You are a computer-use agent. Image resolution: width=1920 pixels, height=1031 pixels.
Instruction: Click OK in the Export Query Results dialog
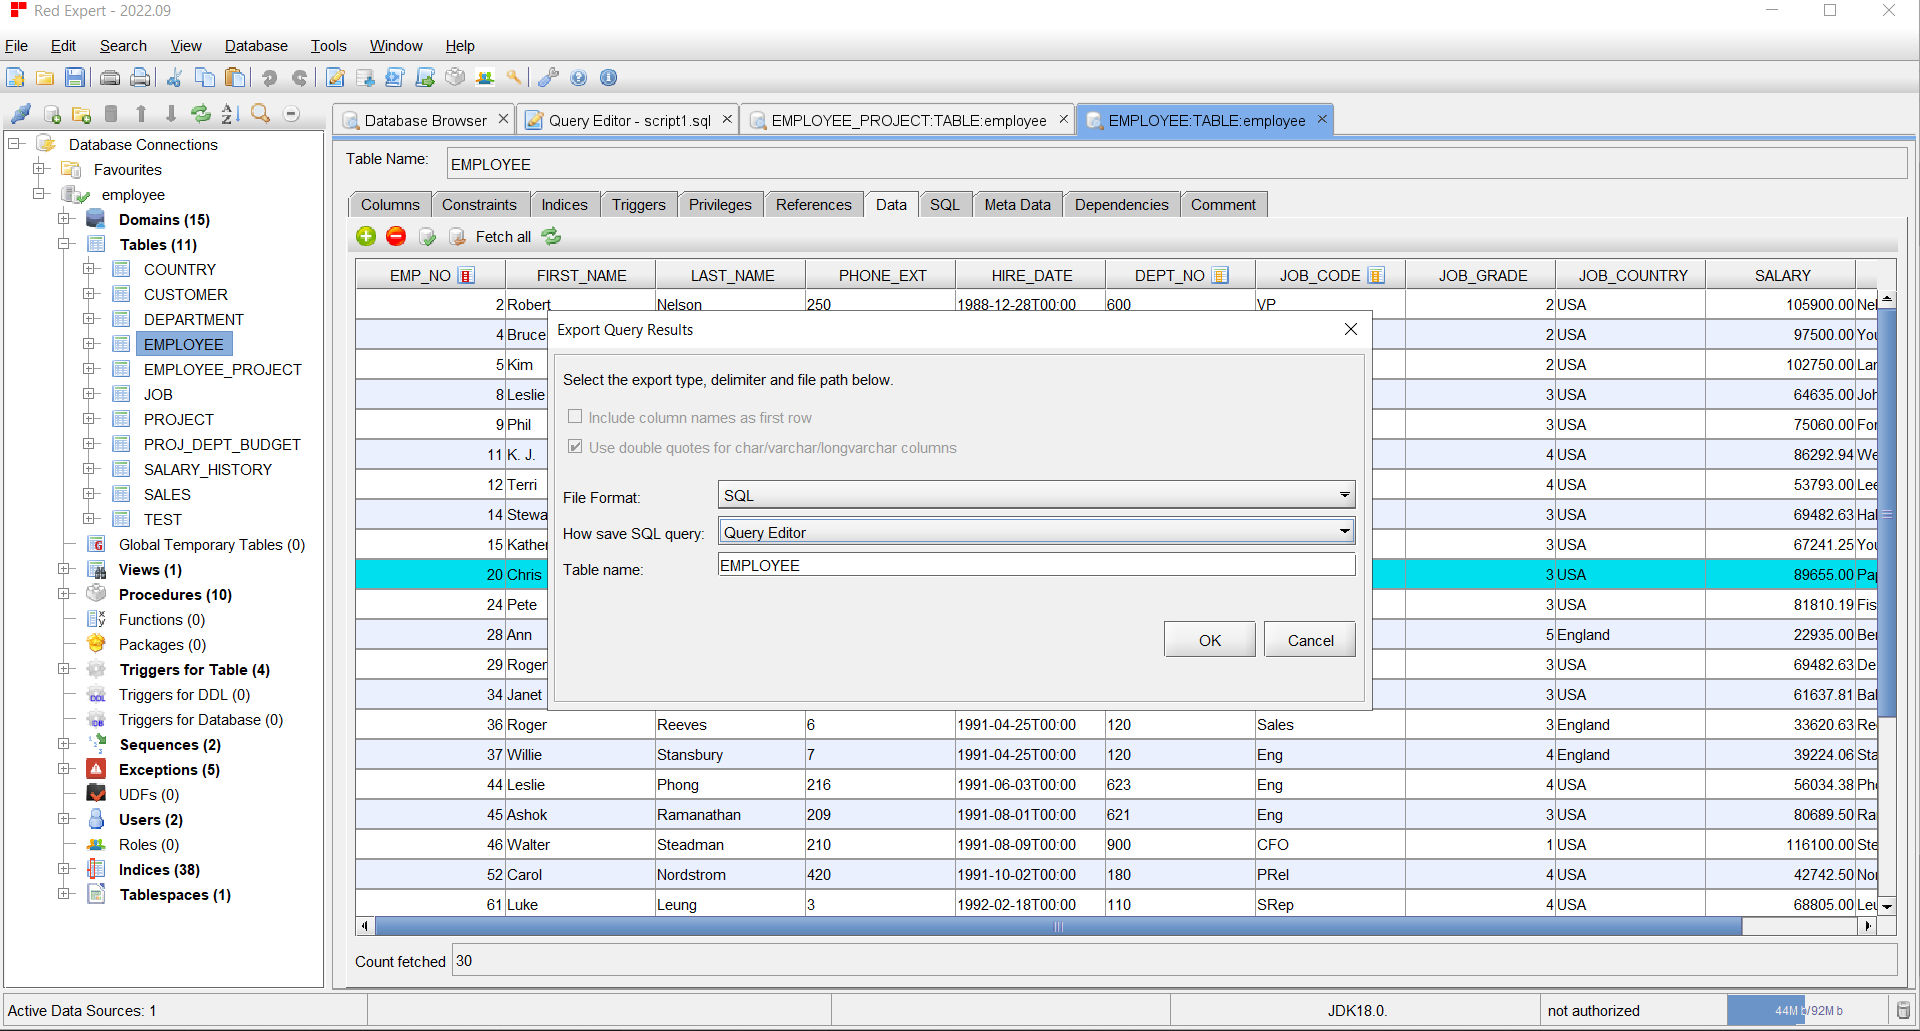1209,640
